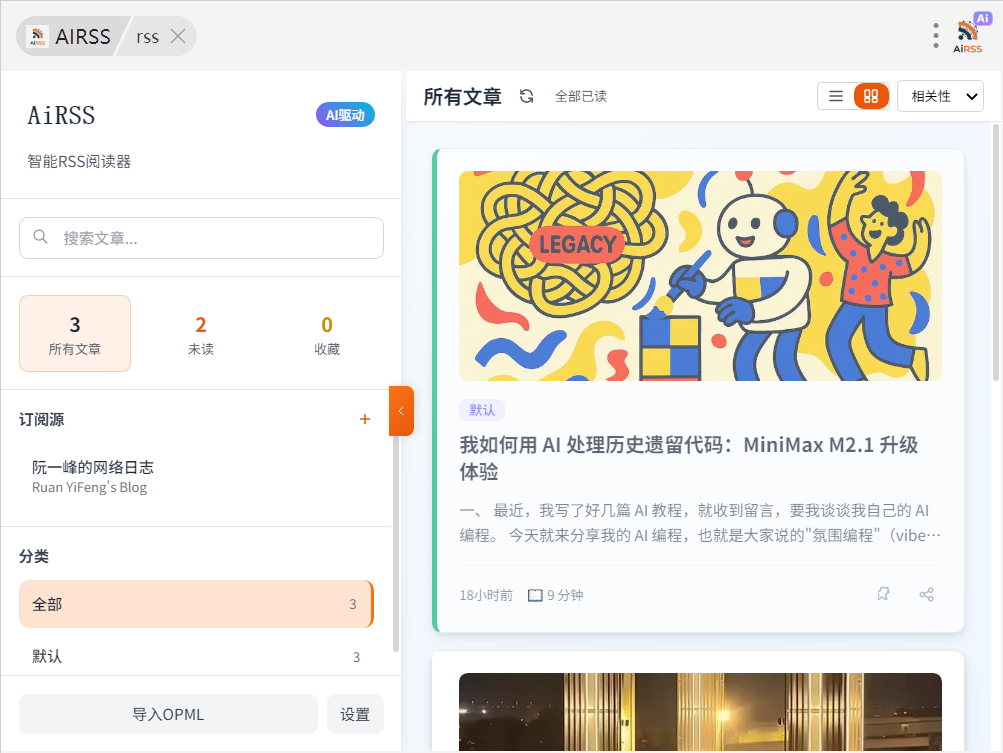Click the article list vertical scrollbar

pyautogui.click(x=995, y=253)
